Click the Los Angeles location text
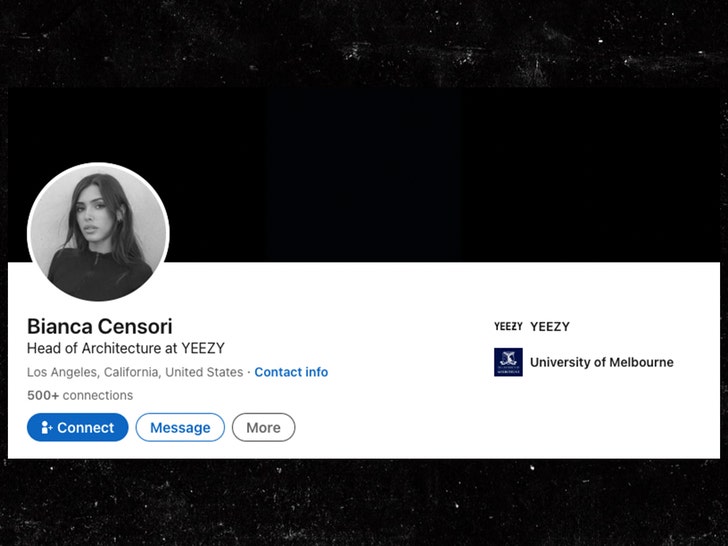This screenshot has width=728, height=546. [135, 372]
